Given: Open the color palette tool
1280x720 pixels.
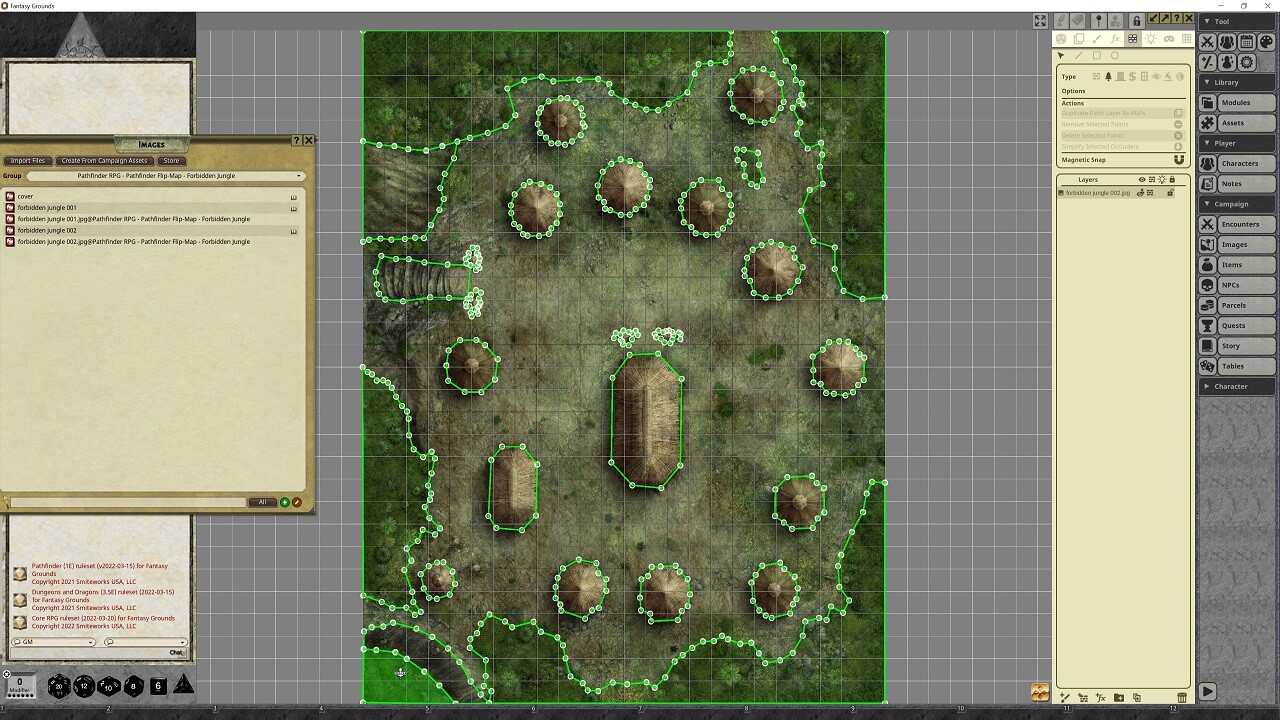Looking at the screenshot, I should click(x=1265, y=42).
